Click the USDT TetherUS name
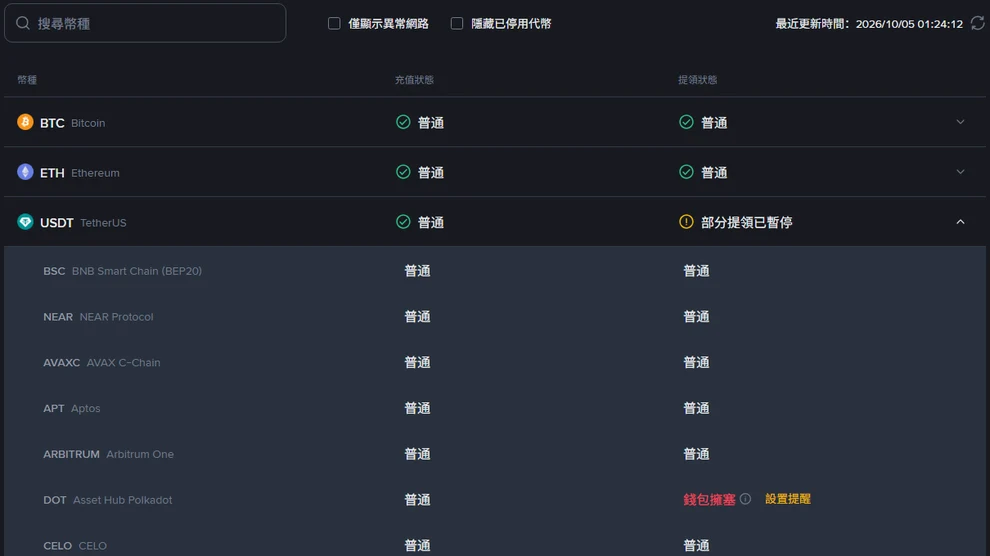The height and width of the screenshot is (556, 990). pos(83,222)
